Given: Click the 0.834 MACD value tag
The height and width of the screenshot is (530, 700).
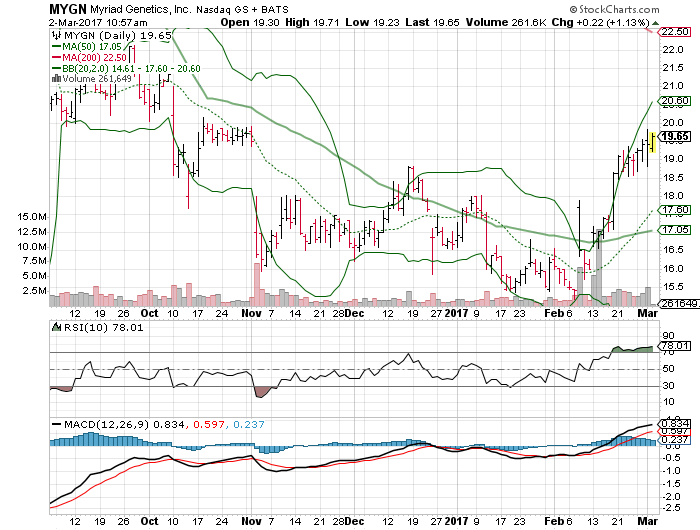Looking at the screenshot, I should click(675, 423).
